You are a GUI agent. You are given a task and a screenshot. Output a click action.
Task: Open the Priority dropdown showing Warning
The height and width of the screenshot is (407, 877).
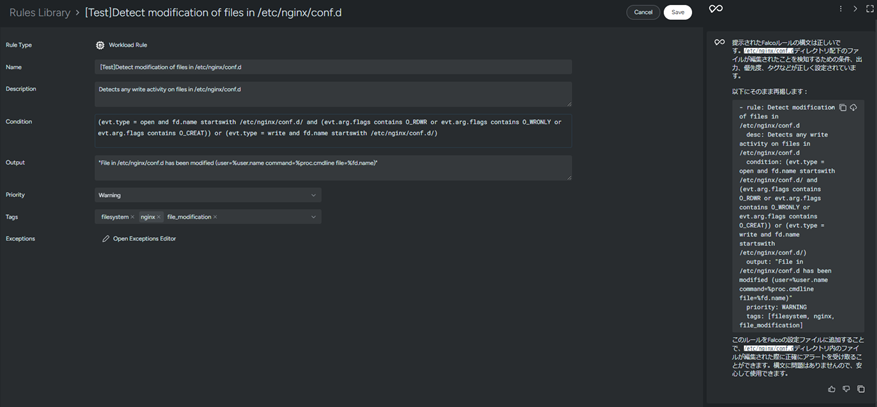(x=207, y=195)
